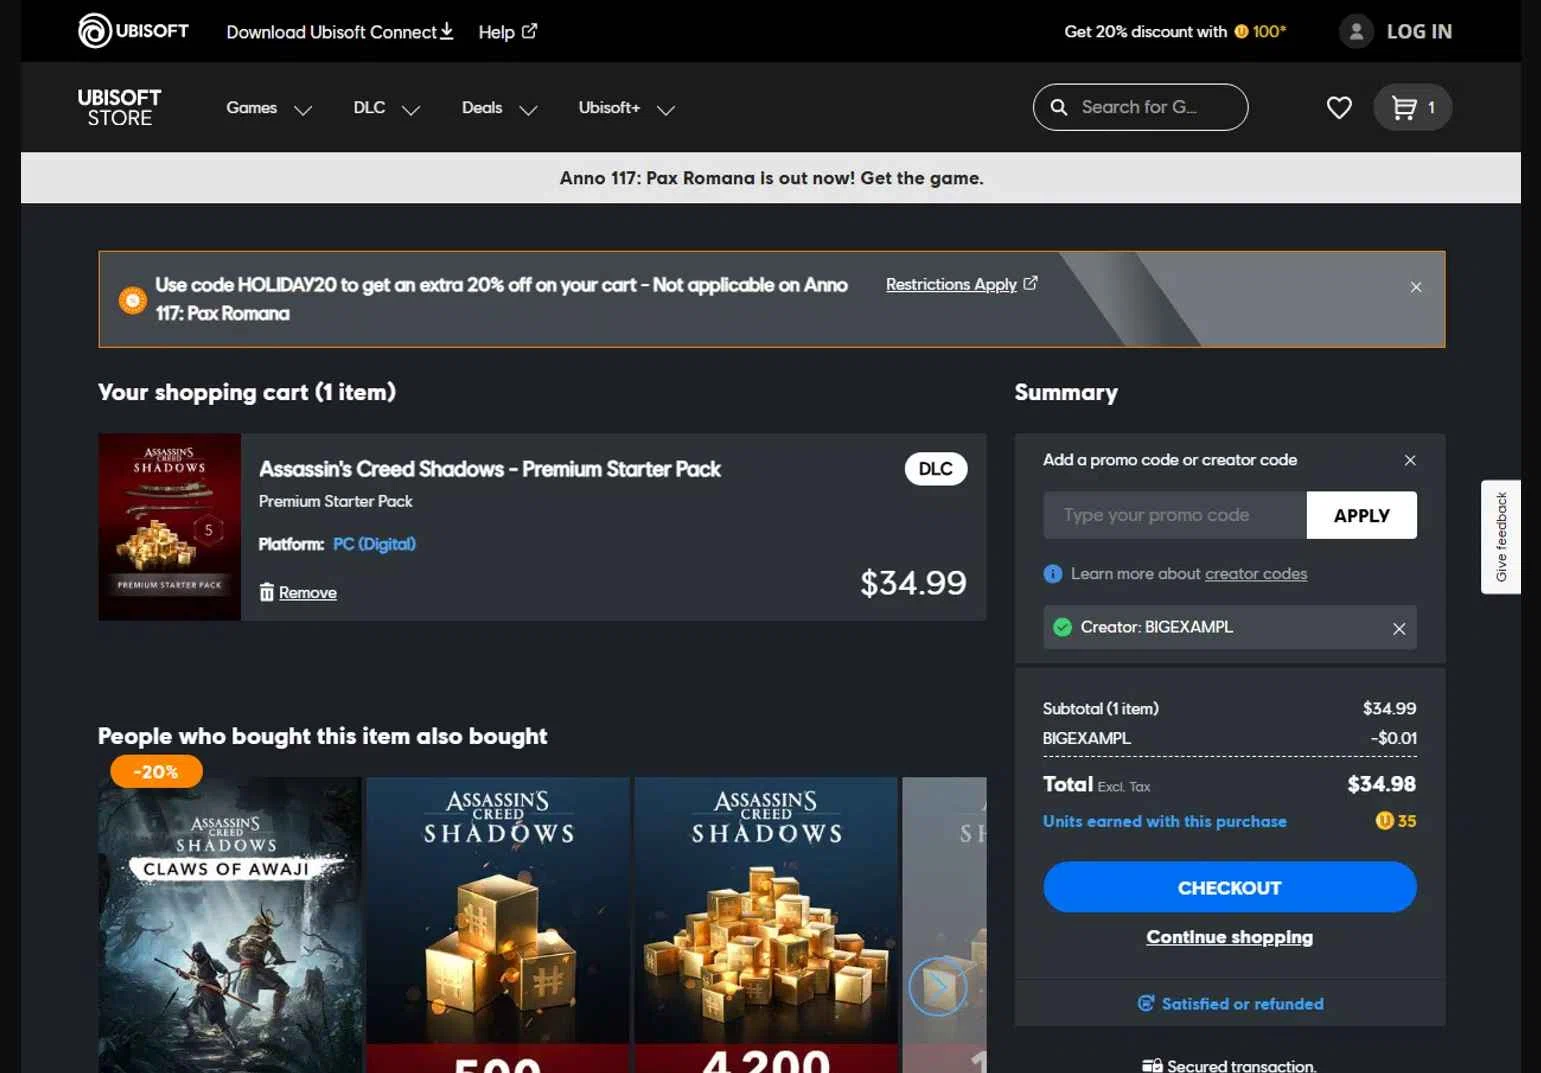Open the Satisfied or refunded link
Viewport: 1541px width, 1073px height.
[x=1231, y=1003]
